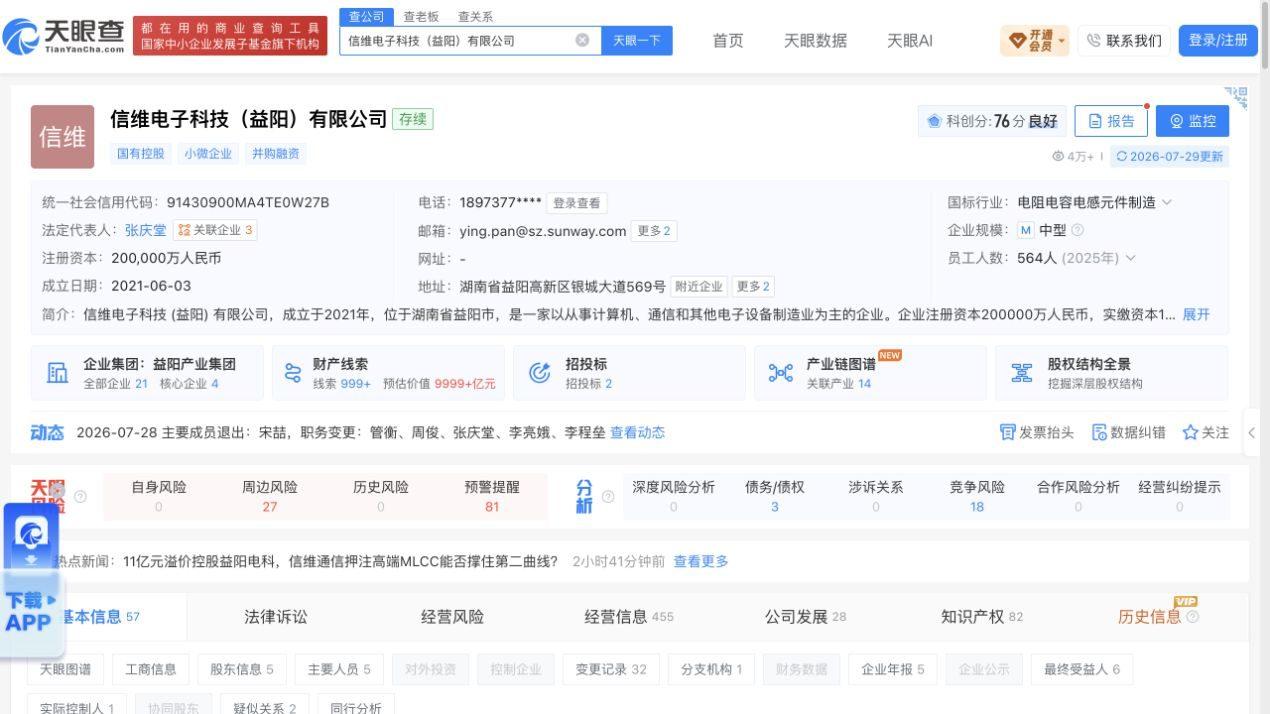Click the 信维 company logo thumbnail
This screenshot has height=714, width=1270.
(x=62, y=137)
